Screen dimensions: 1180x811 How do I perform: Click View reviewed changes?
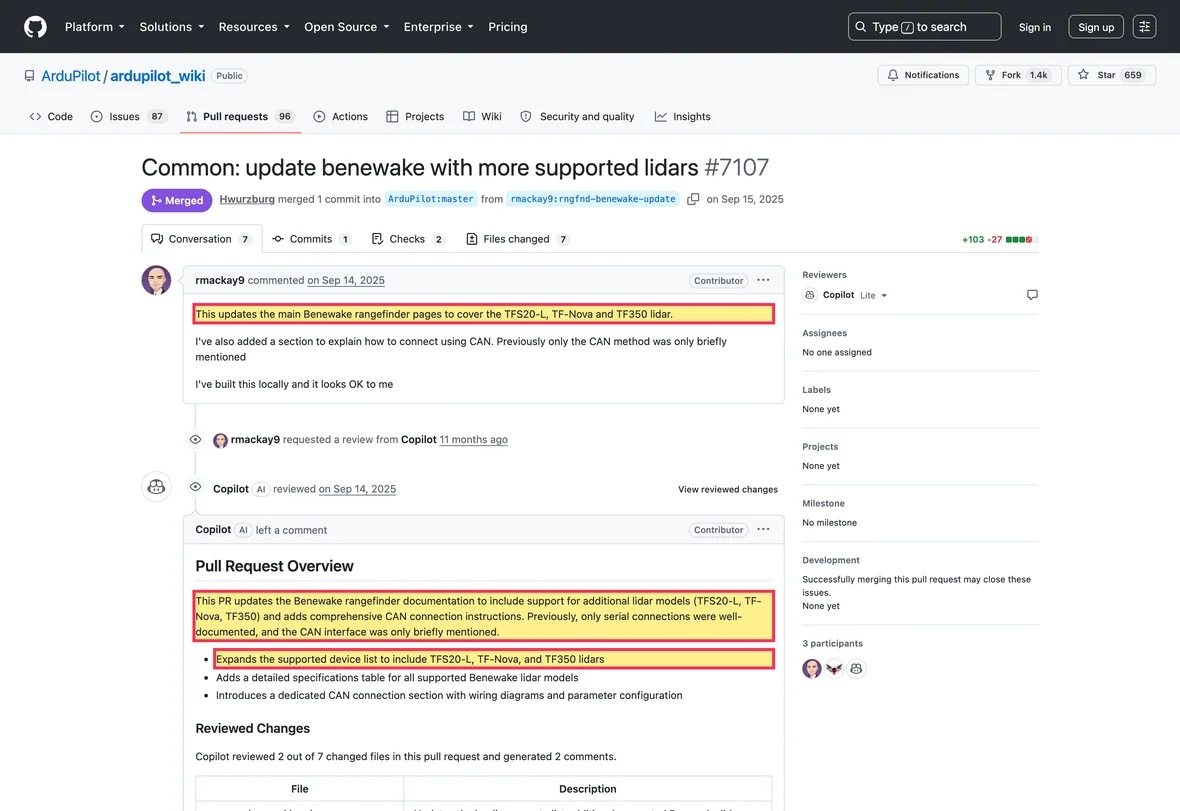pyautogui.click(x=728, y=490)
